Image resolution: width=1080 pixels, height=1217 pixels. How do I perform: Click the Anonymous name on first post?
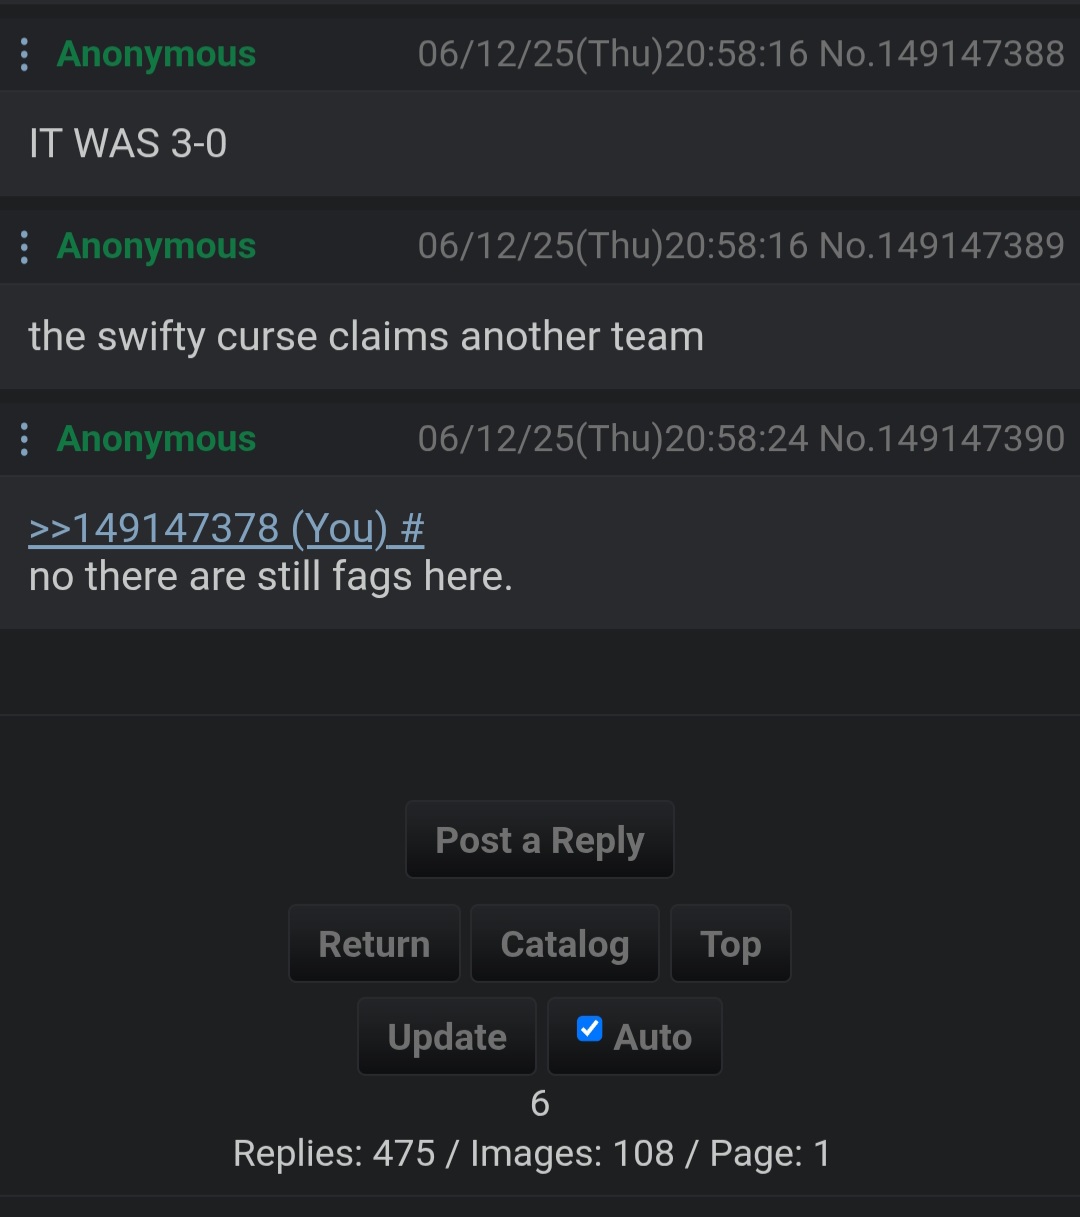[157, 54]
